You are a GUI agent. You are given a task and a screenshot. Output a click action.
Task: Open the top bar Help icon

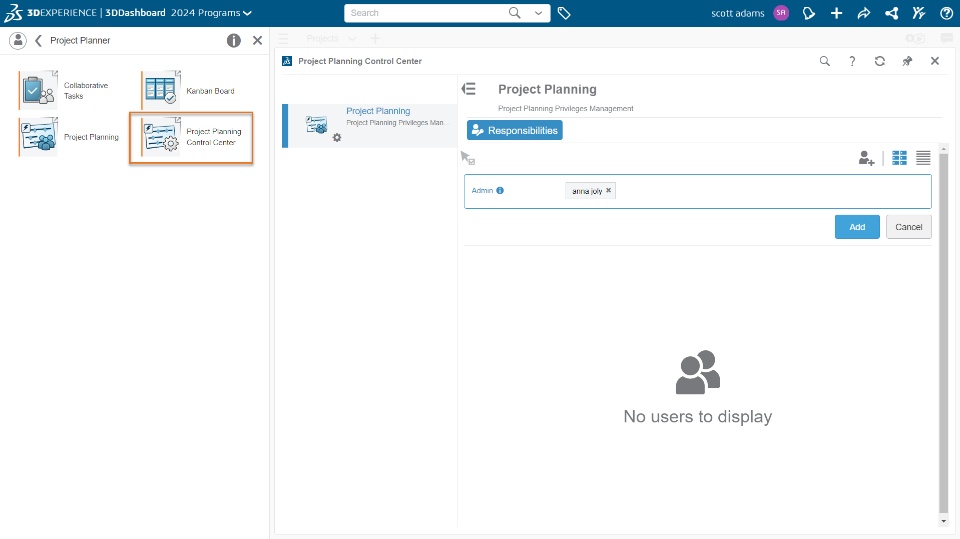946,13
